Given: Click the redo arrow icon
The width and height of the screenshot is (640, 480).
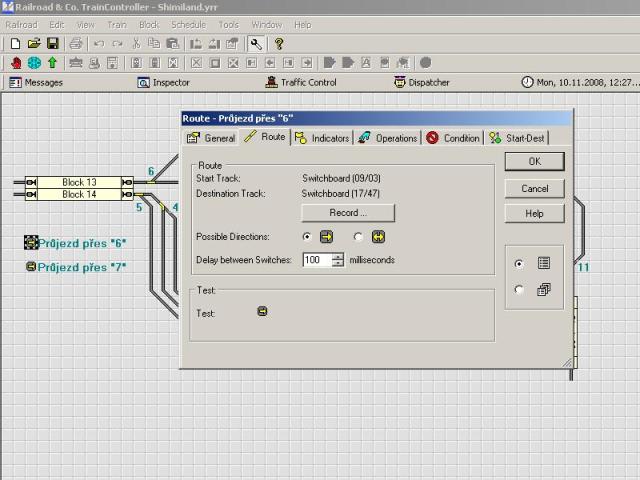Looking at the screenshot, I should coord(118,44).
